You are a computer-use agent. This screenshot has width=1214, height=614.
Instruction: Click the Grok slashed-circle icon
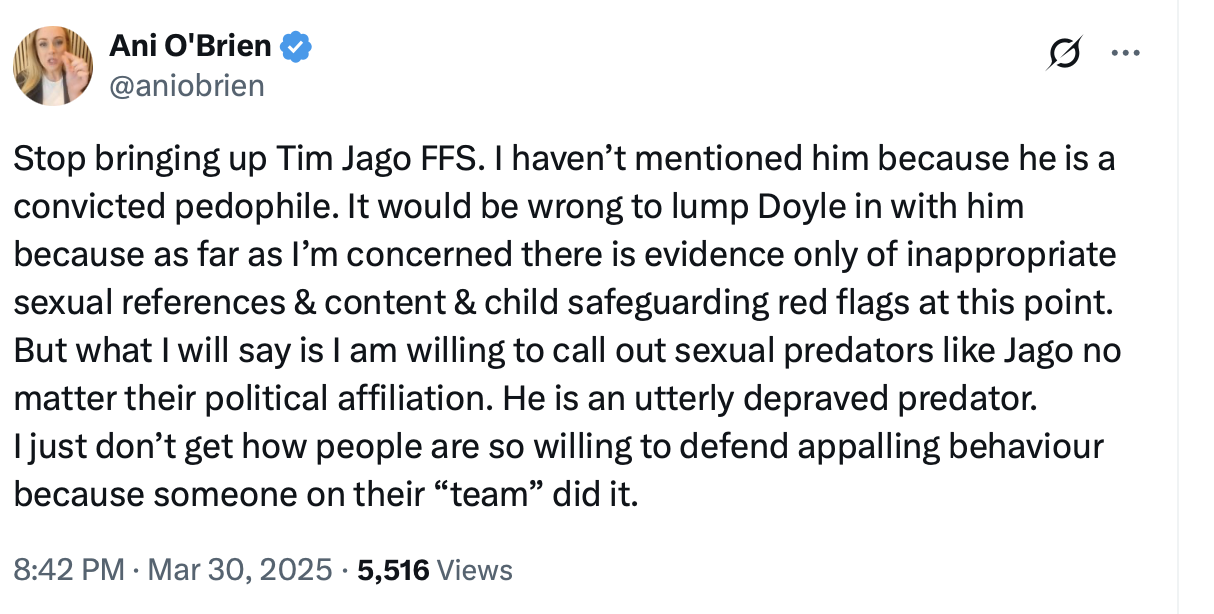(x=1063, y=53)
